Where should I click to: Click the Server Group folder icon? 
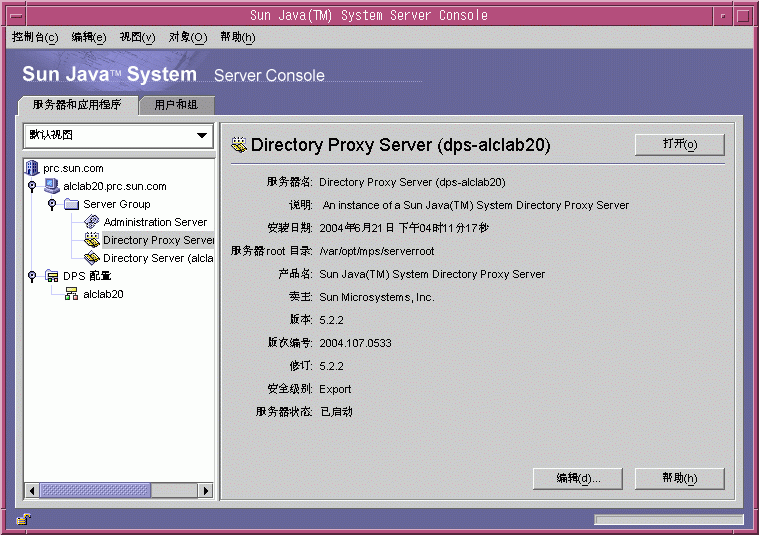(x=72, y=204)
